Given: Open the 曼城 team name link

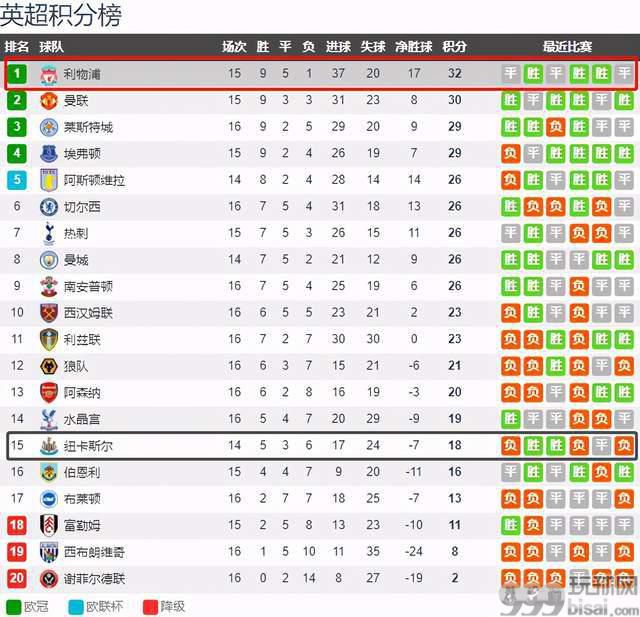Looking at the screenshot, I should [76, 260].
